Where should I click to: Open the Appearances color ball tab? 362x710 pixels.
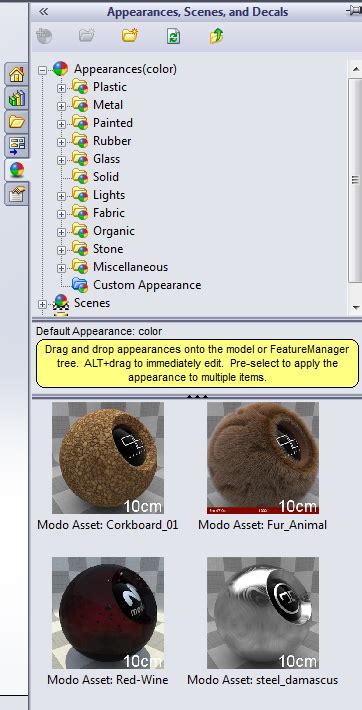coord(17,170)
